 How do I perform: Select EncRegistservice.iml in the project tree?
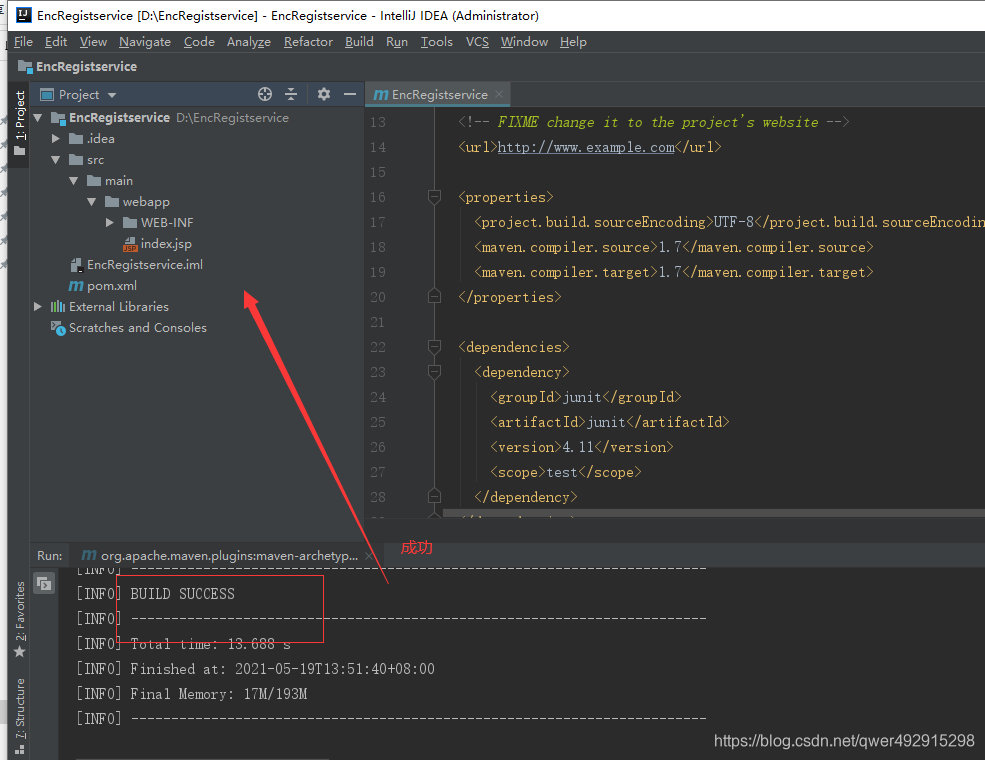(145, 265)
